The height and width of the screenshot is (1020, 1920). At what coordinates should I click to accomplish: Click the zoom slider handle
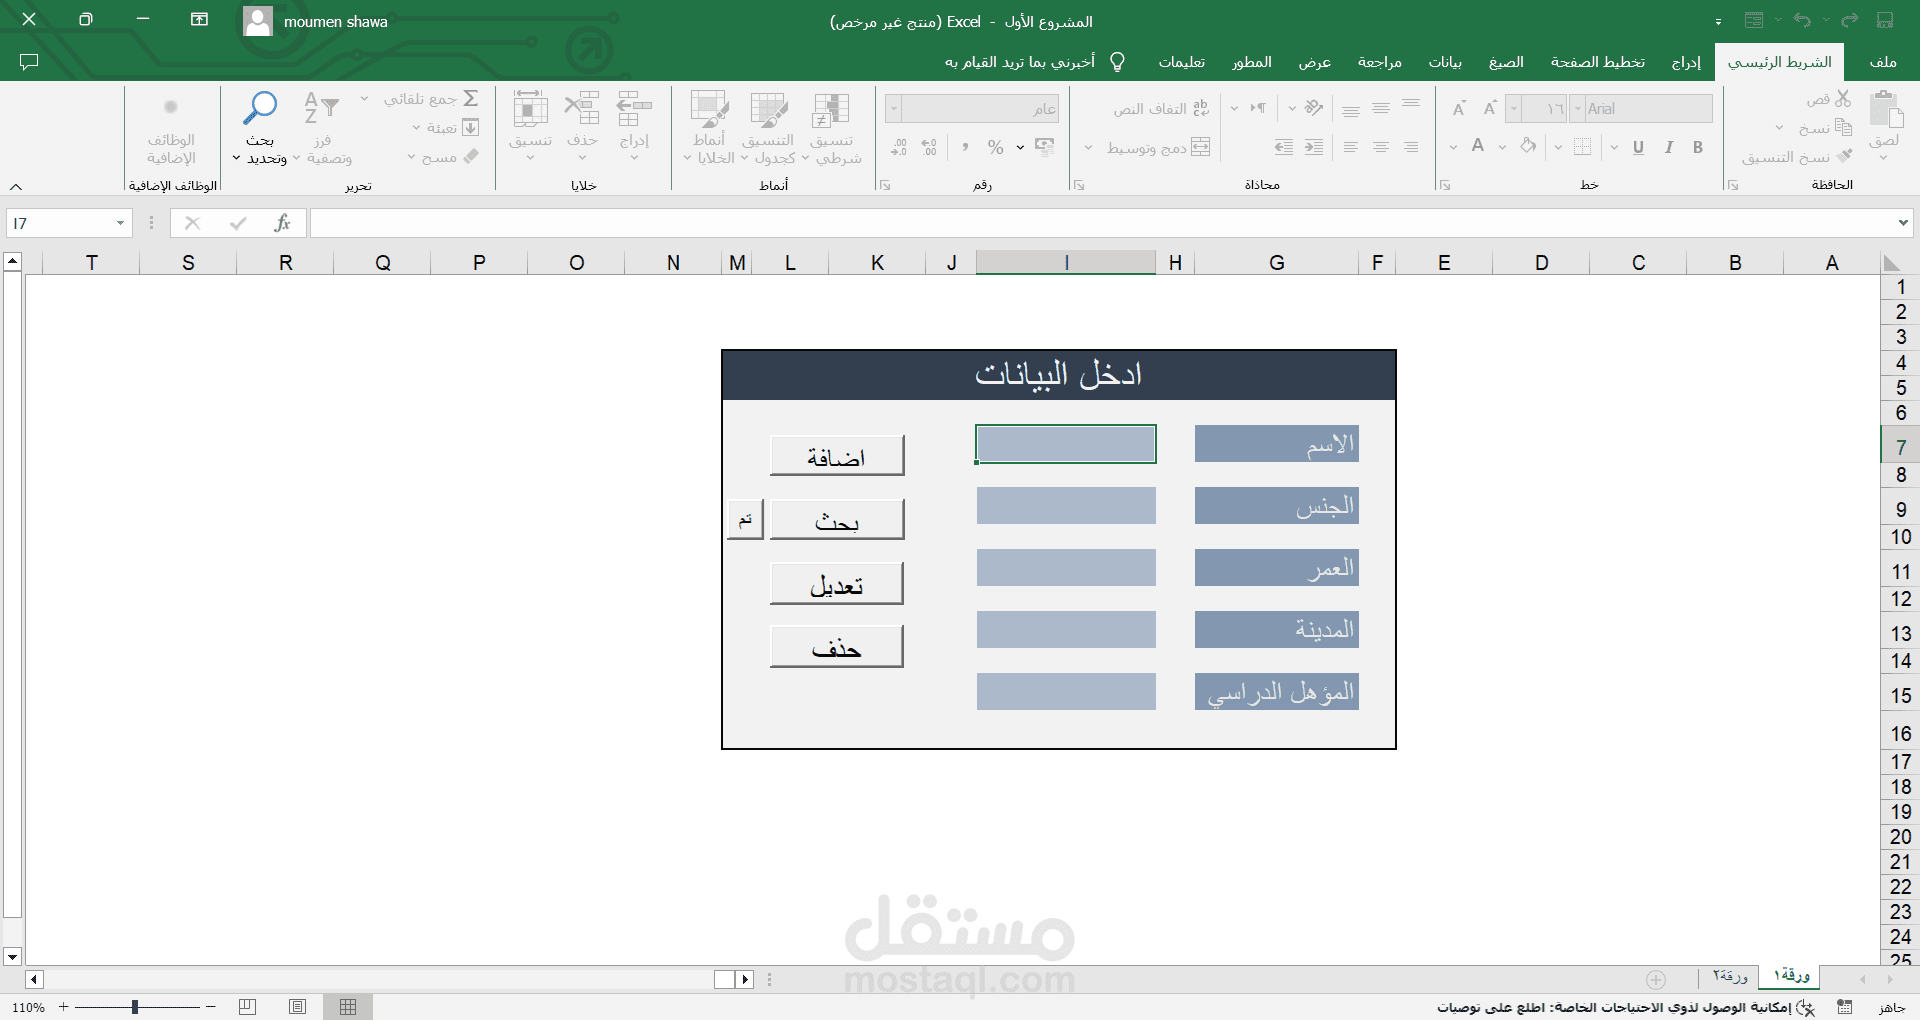click(x=135, y=1007)
